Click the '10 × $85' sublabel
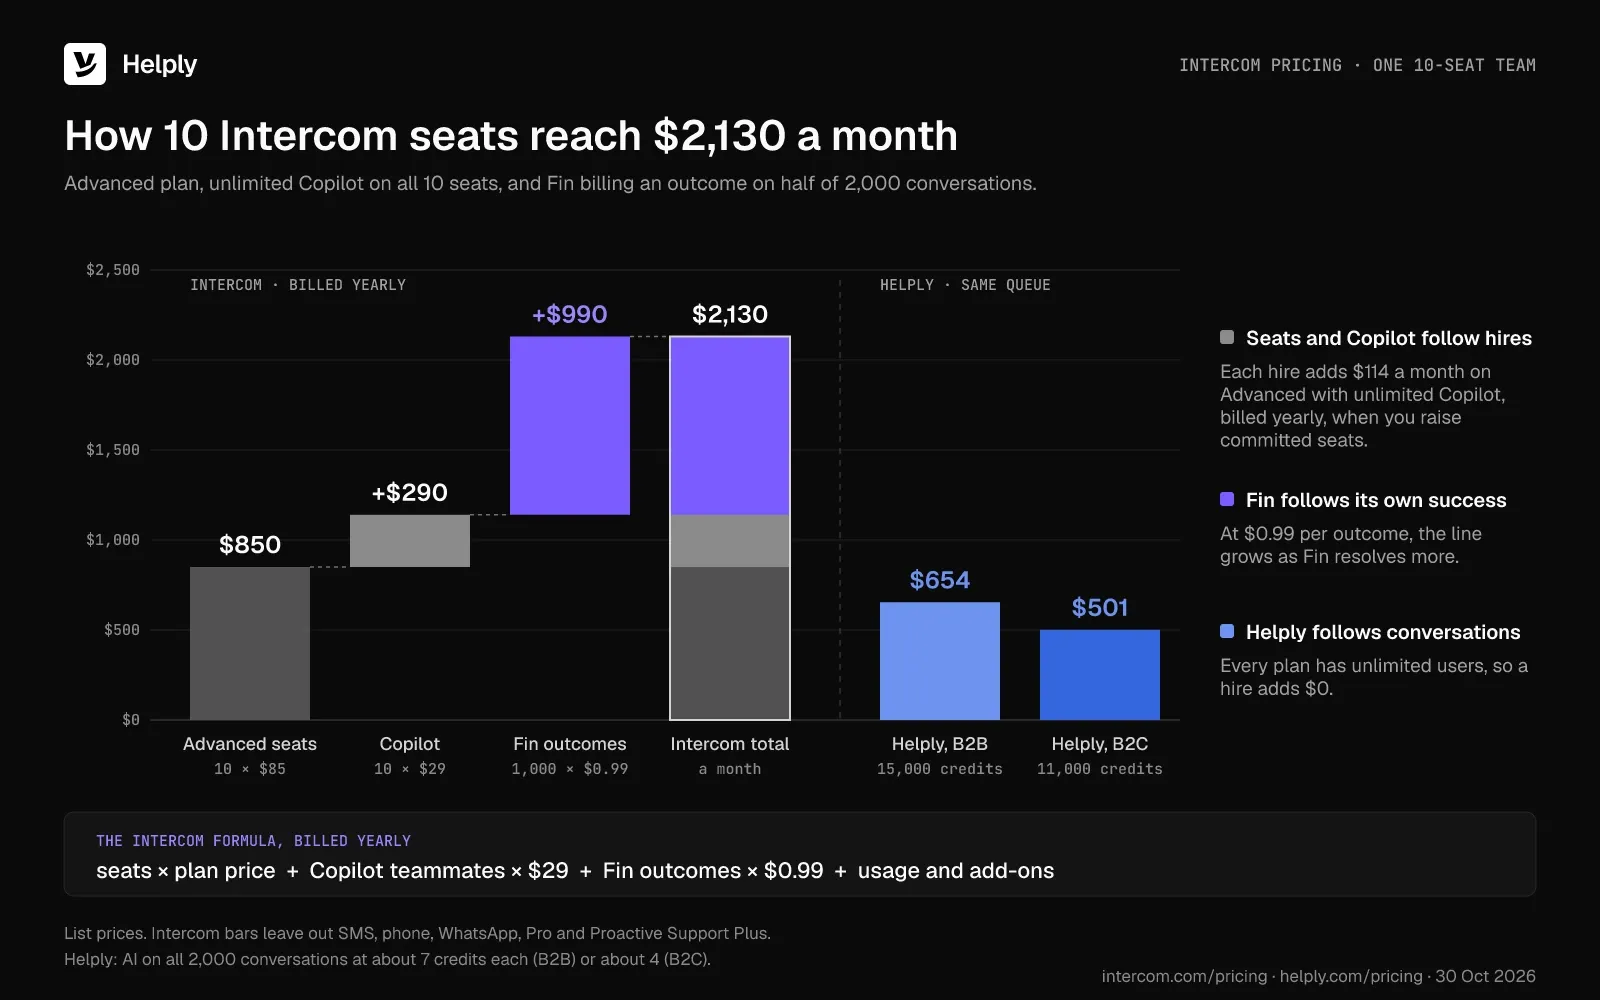Image resolution: width=1600 pixels, height=1000 pixels. pyautogui.click(x=250, y=769)
